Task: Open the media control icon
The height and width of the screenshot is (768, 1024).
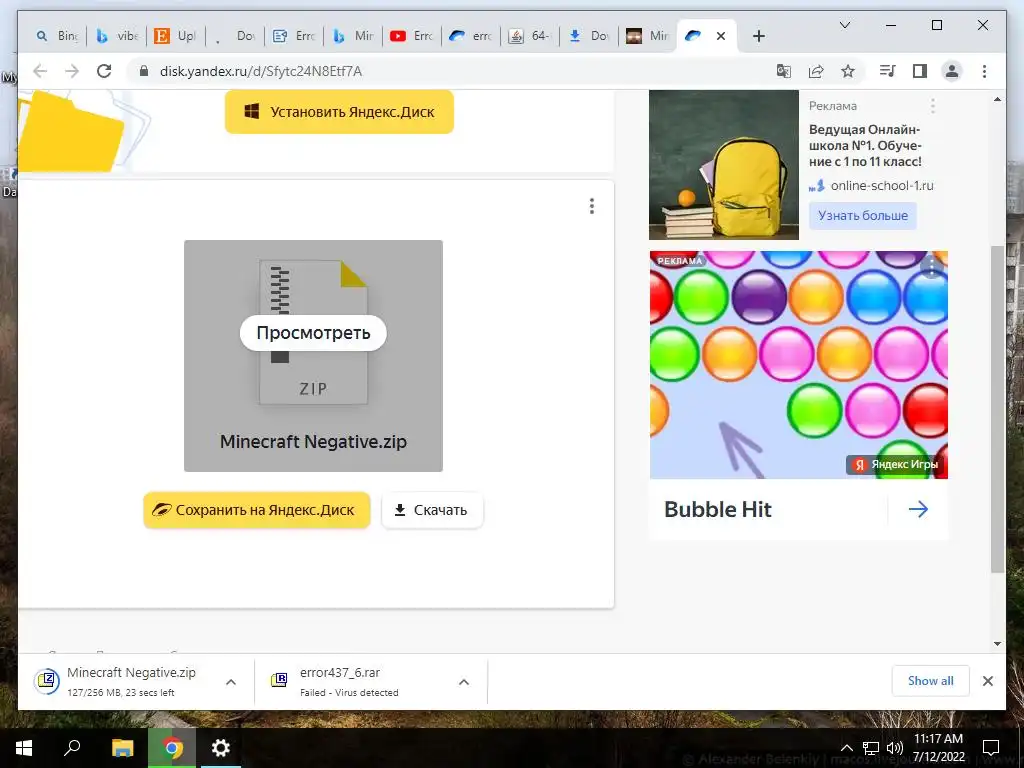Action: click(x=888, y=71)
